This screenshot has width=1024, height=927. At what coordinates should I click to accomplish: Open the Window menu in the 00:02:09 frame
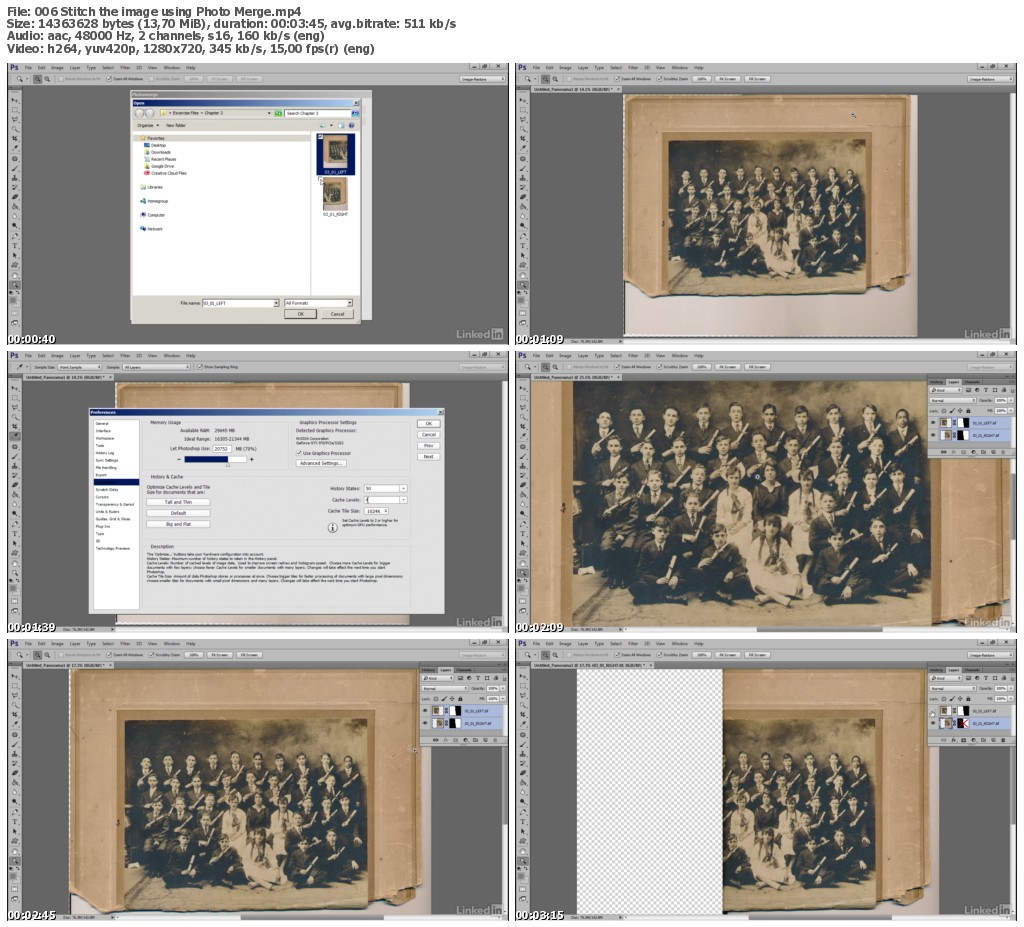point(679,355)
